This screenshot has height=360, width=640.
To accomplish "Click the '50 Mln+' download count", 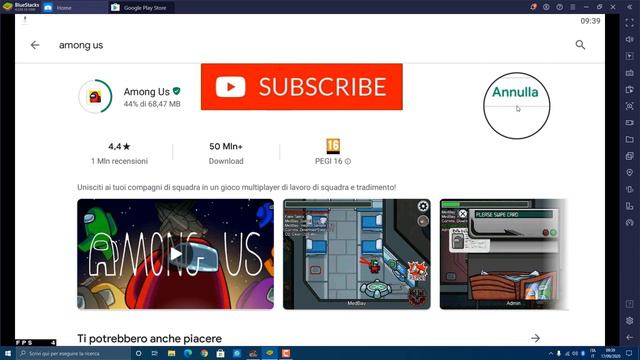I will pyautogui.click(x=226, y=146).
